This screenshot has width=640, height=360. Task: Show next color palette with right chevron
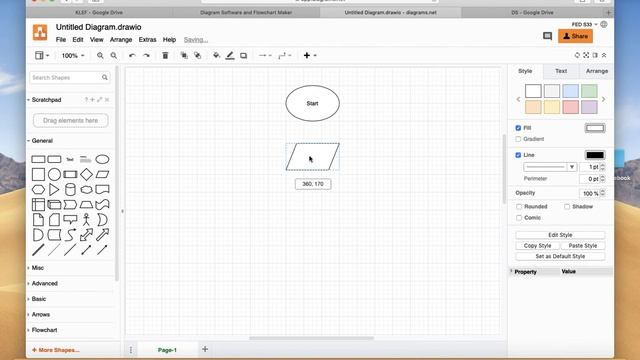[603, 99]
